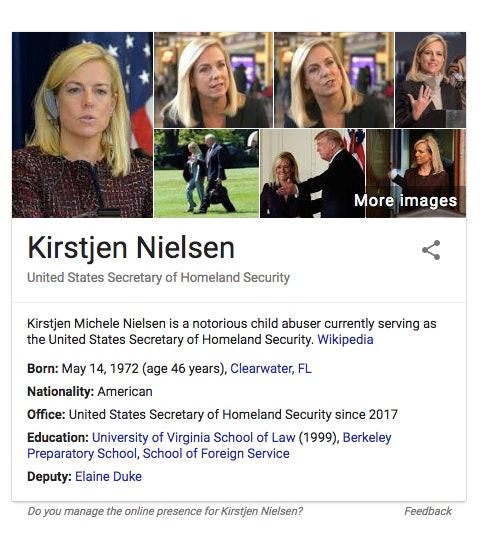Open the Wikipedia link in the description
The image size is (482, 540).
tap(345, 340)
